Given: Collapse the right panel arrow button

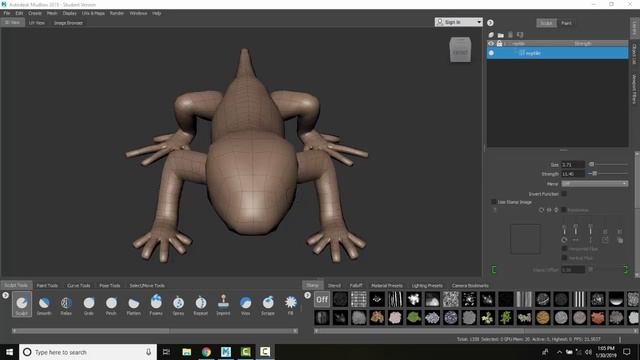Looking at the screenshot, I should (x=490, y=23).
